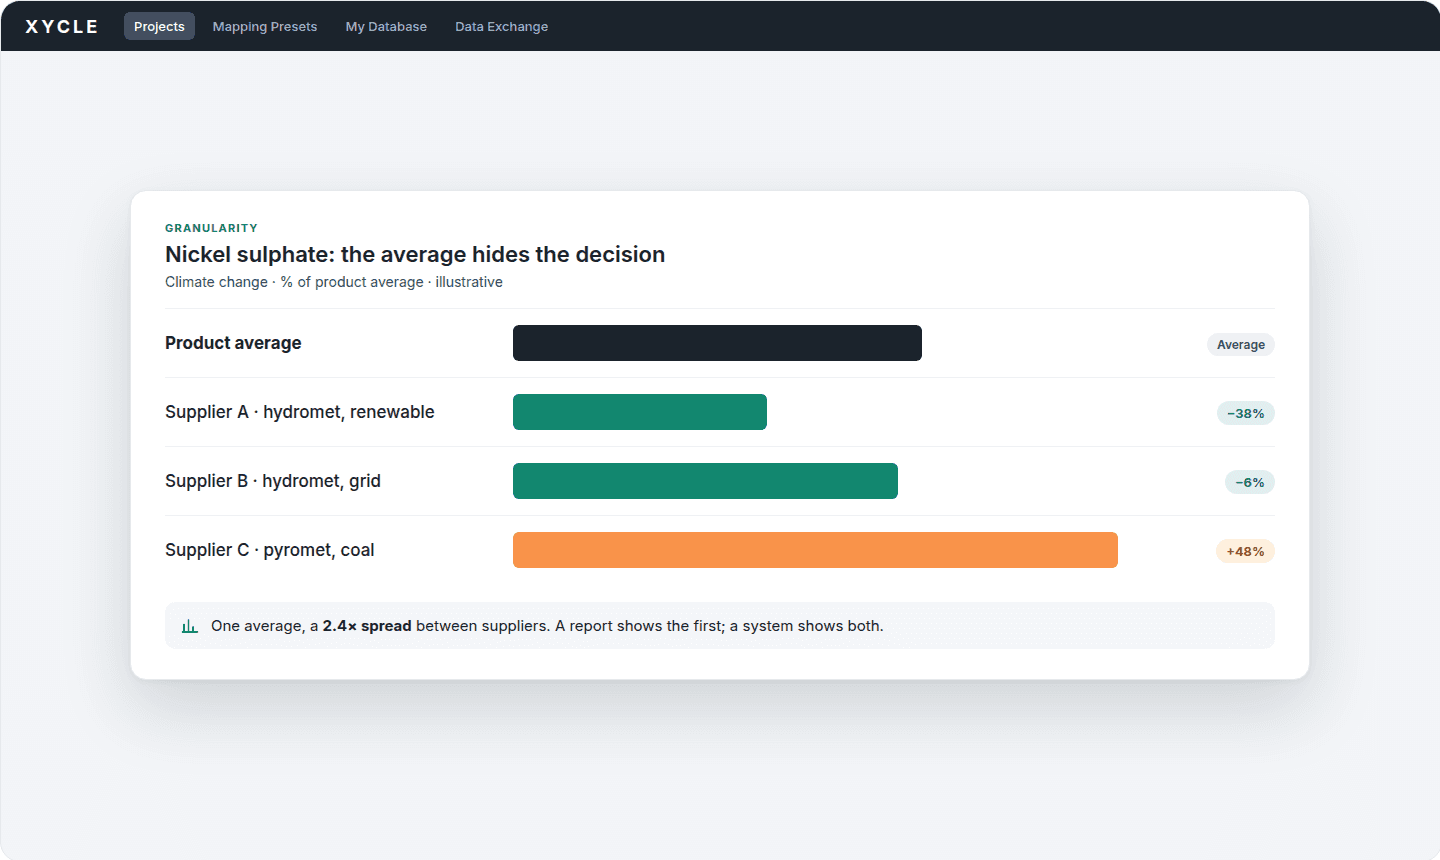
Task: Click Supplier A green bar
Action: click(x=640, y=412)
